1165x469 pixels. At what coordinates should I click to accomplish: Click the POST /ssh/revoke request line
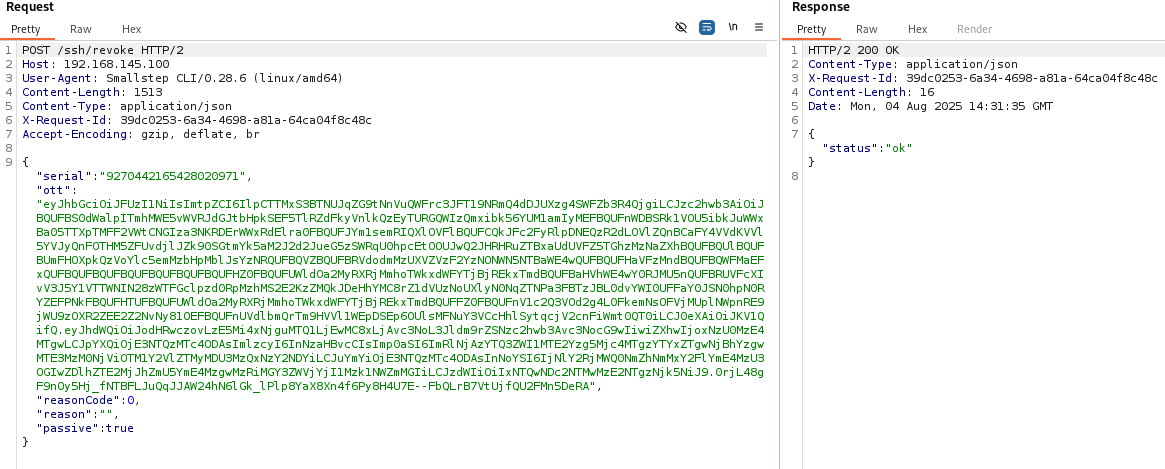pyautogui.click(x=102, y=50)
